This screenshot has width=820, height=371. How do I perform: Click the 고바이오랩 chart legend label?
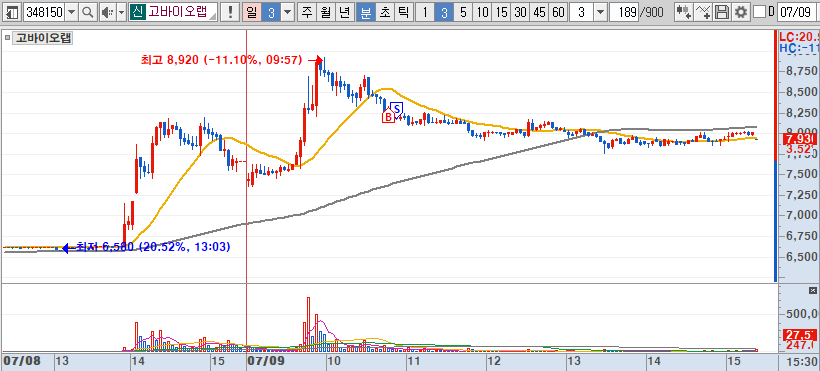tap(43, 38)
